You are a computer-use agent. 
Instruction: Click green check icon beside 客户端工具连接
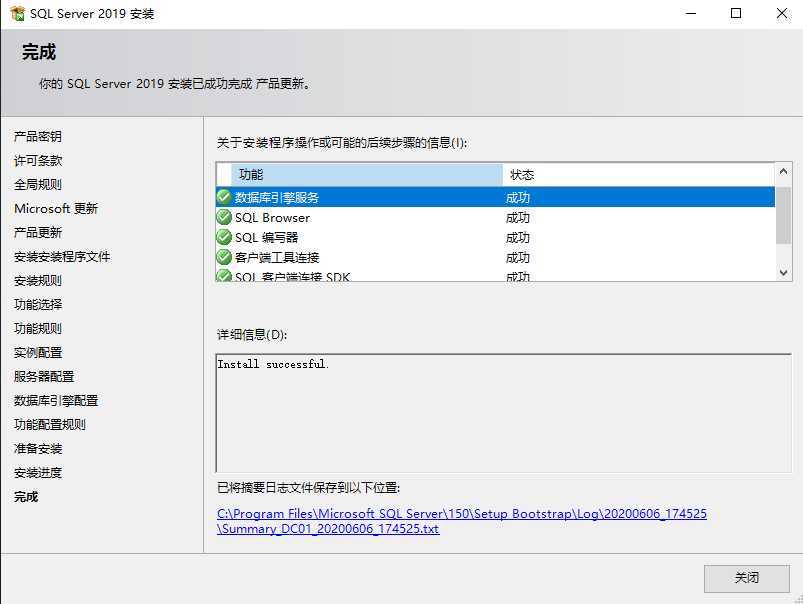(224, 257)
